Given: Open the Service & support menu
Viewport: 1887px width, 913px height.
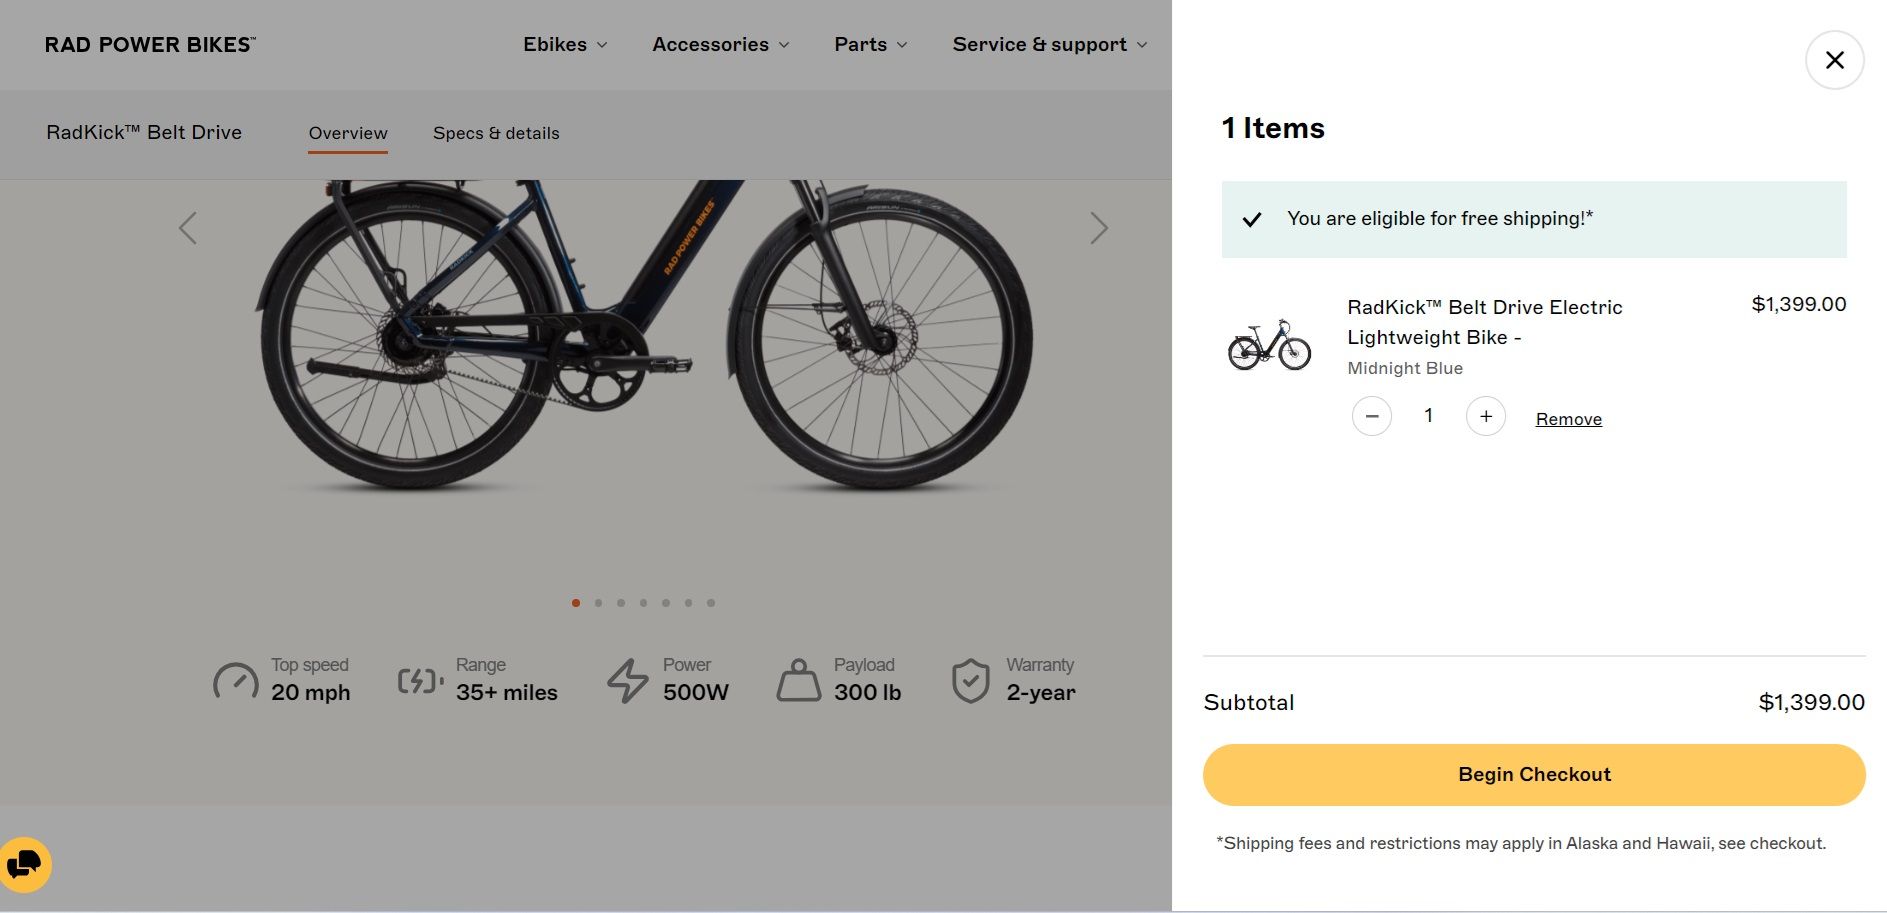Looking at the screenshot, I should (1049, 45).
